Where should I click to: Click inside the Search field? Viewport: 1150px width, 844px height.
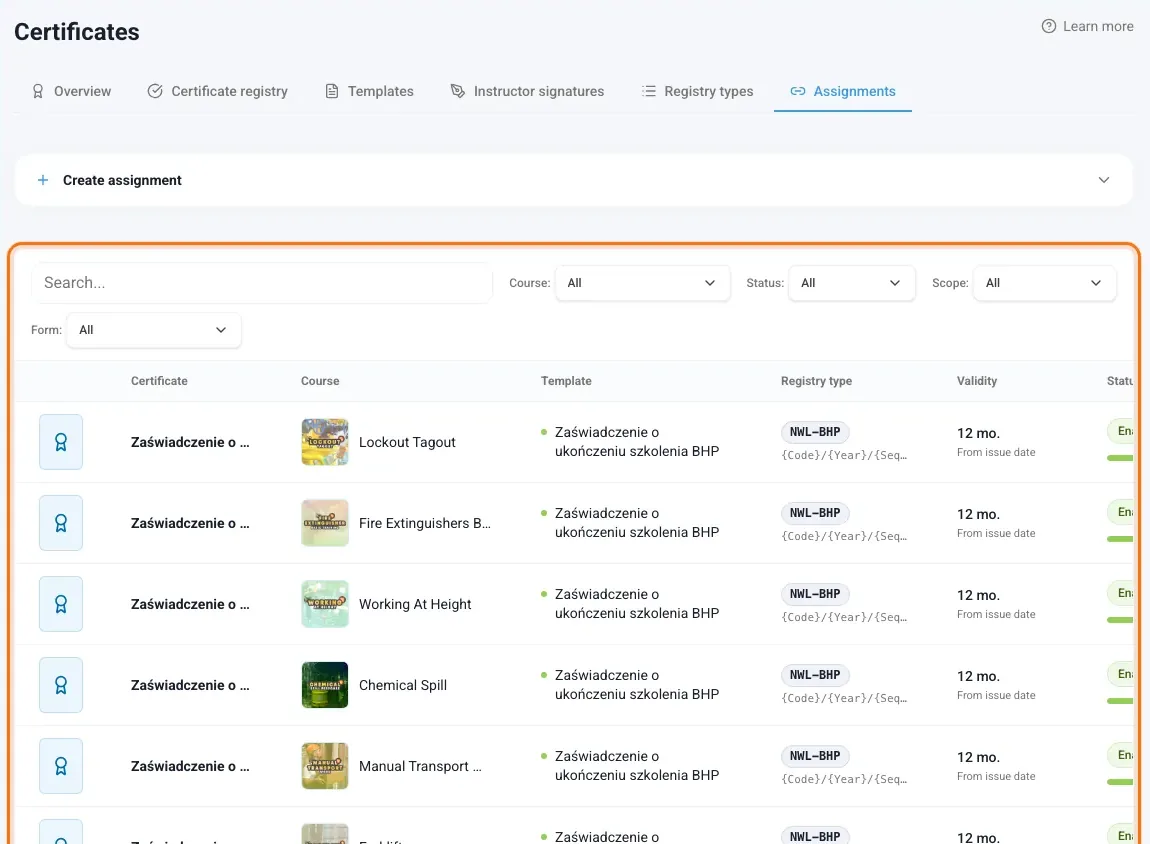click(x=262, y=283)
